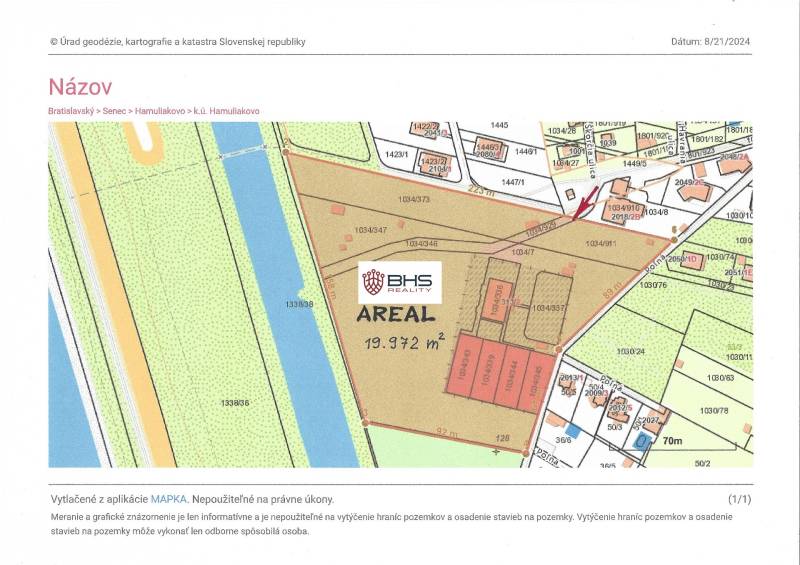Click parcel label 1034/8
The width and height of the screenshot is (800, 565).
point(656,212)
